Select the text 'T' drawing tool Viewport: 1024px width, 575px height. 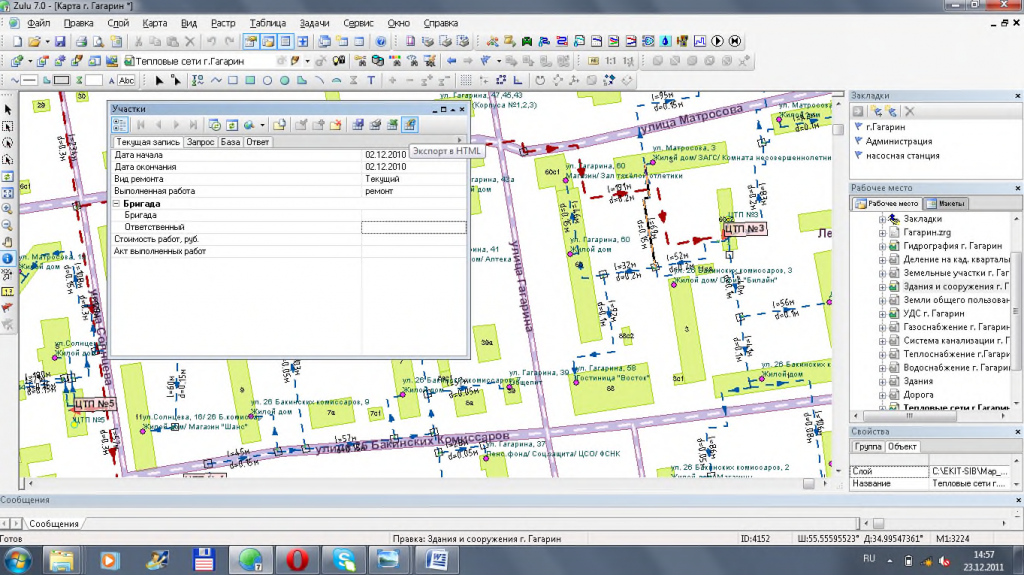pos(371,80)
